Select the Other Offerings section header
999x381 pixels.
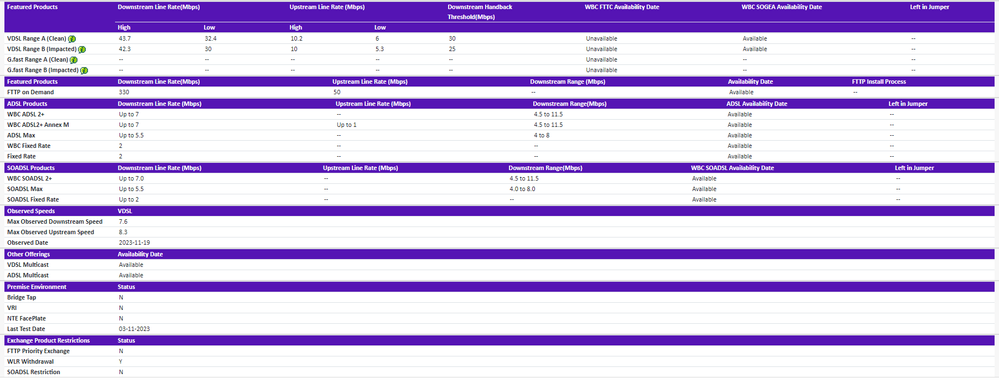29,254
